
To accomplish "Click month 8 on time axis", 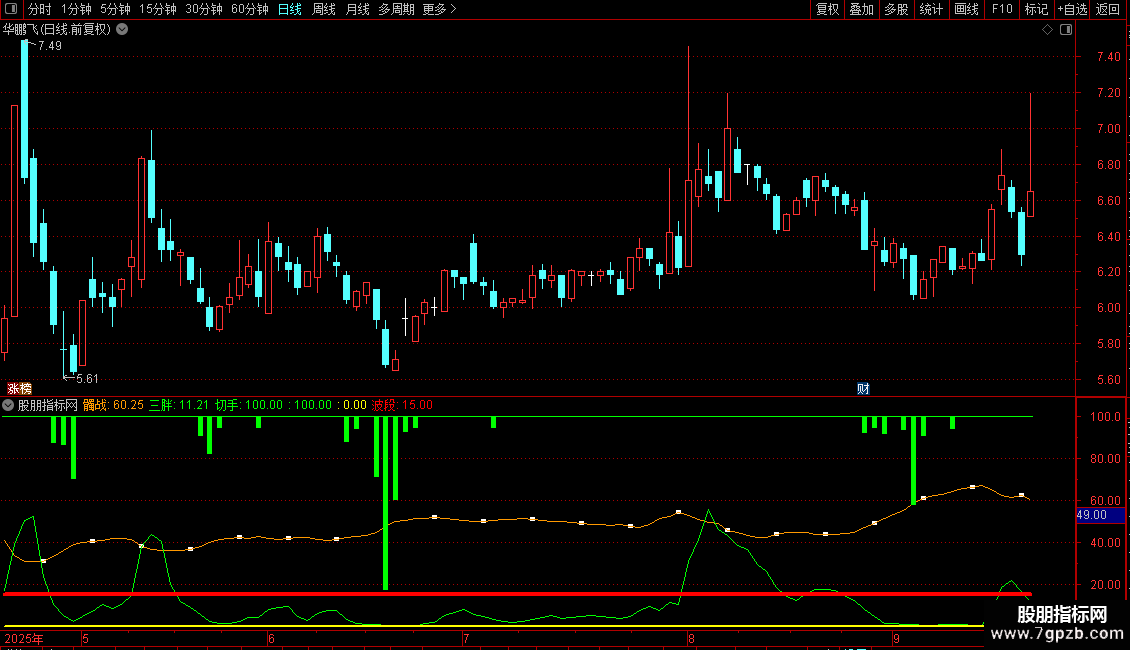I will [691, 638].
